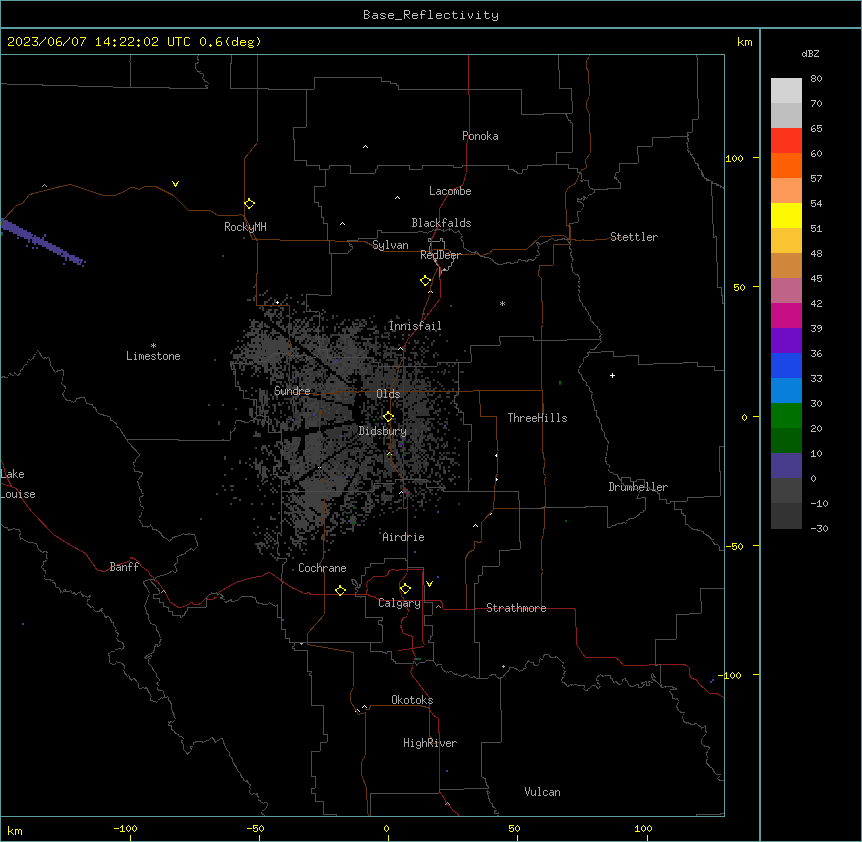Click the pink 45-42 dBZ legend swatch
862x842 pixels.
point(786,291)
